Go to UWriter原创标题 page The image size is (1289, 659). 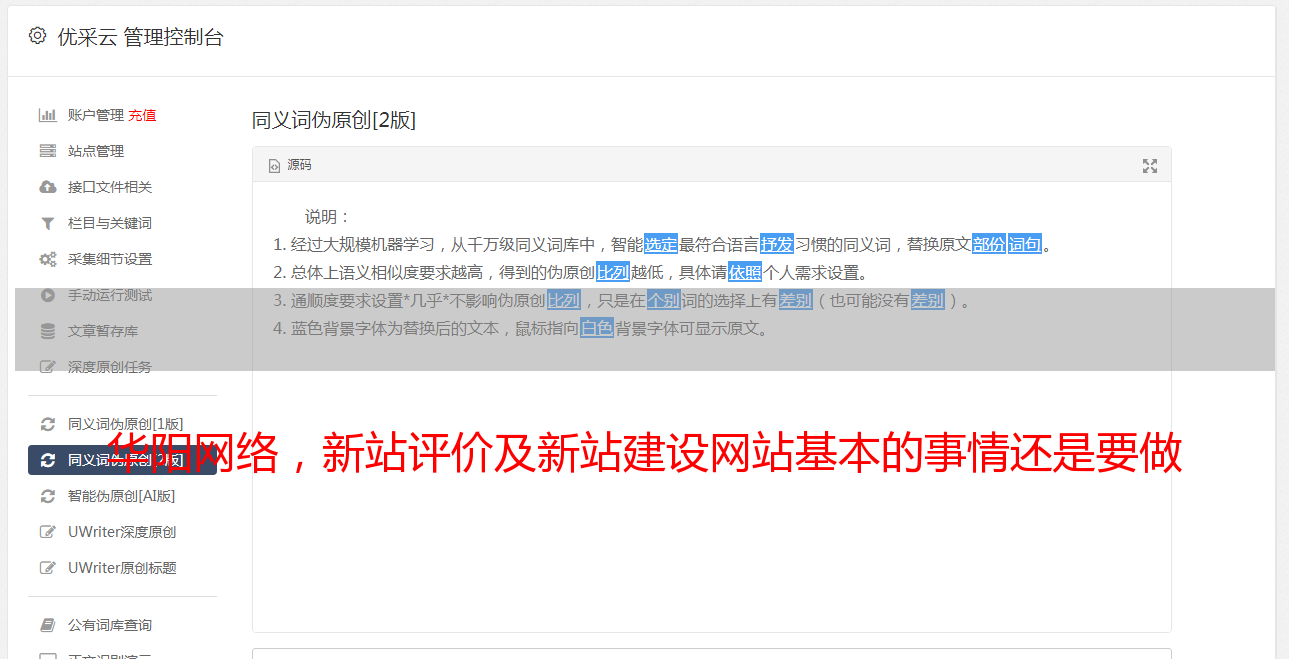[x=122, y=568]
